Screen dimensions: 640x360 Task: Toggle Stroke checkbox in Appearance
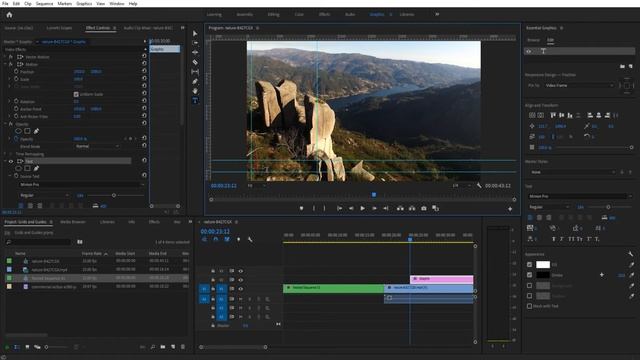(529, 275)
